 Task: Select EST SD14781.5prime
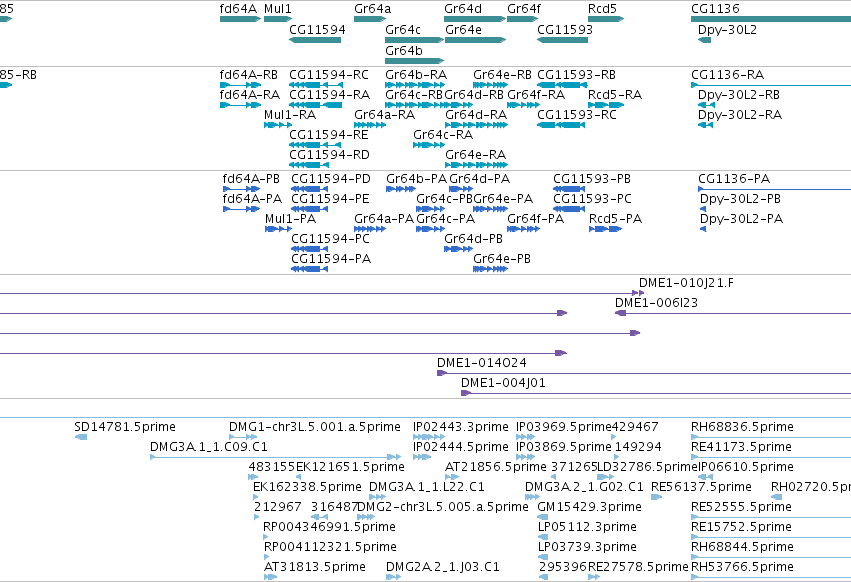click(125, 427)
